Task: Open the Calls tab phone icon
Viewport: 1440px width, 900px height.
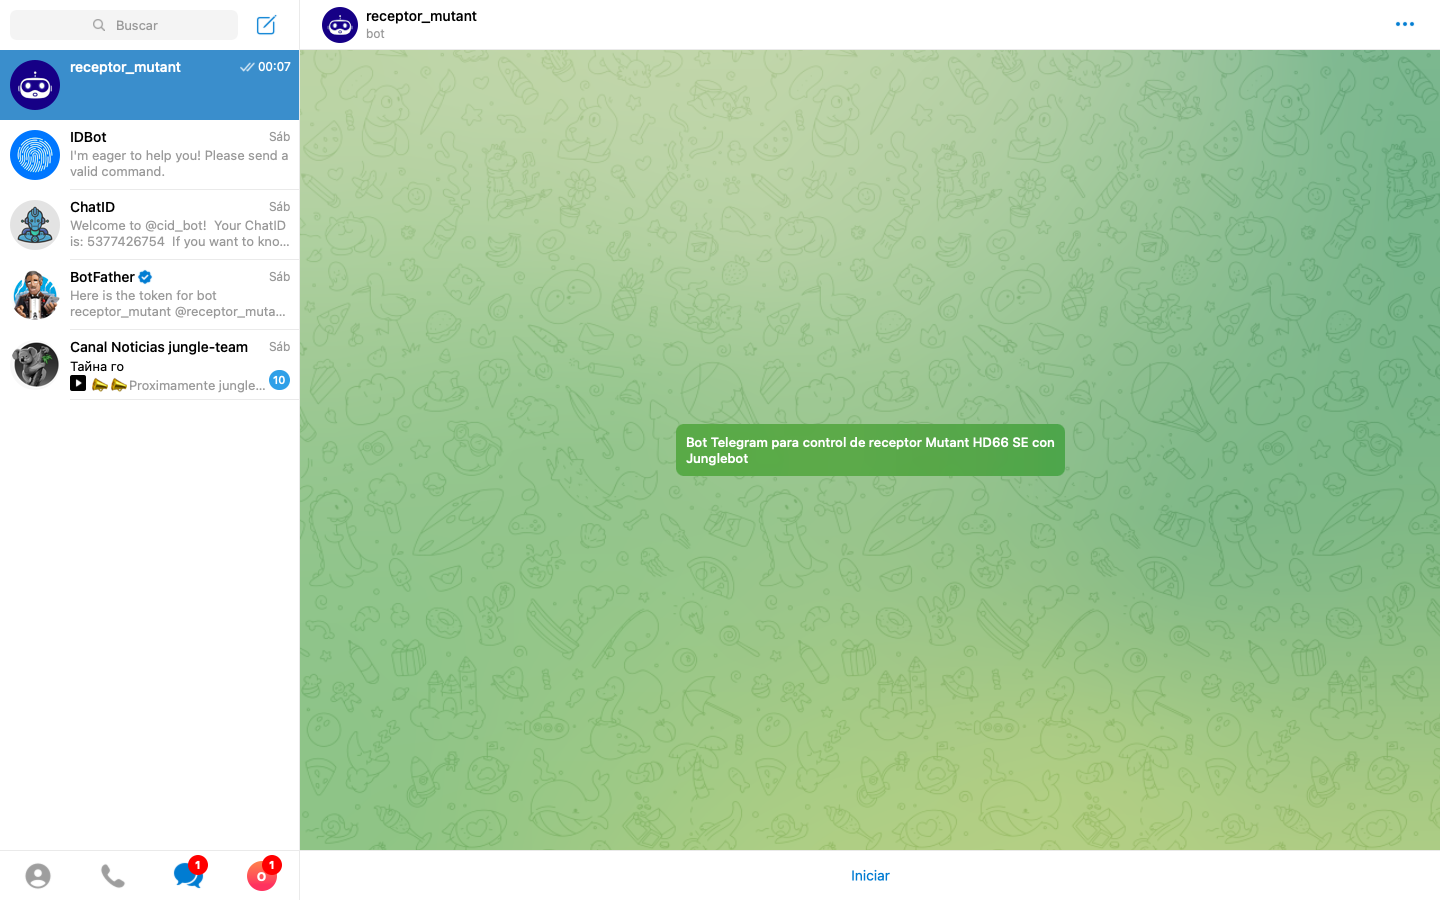Action: 113,876
